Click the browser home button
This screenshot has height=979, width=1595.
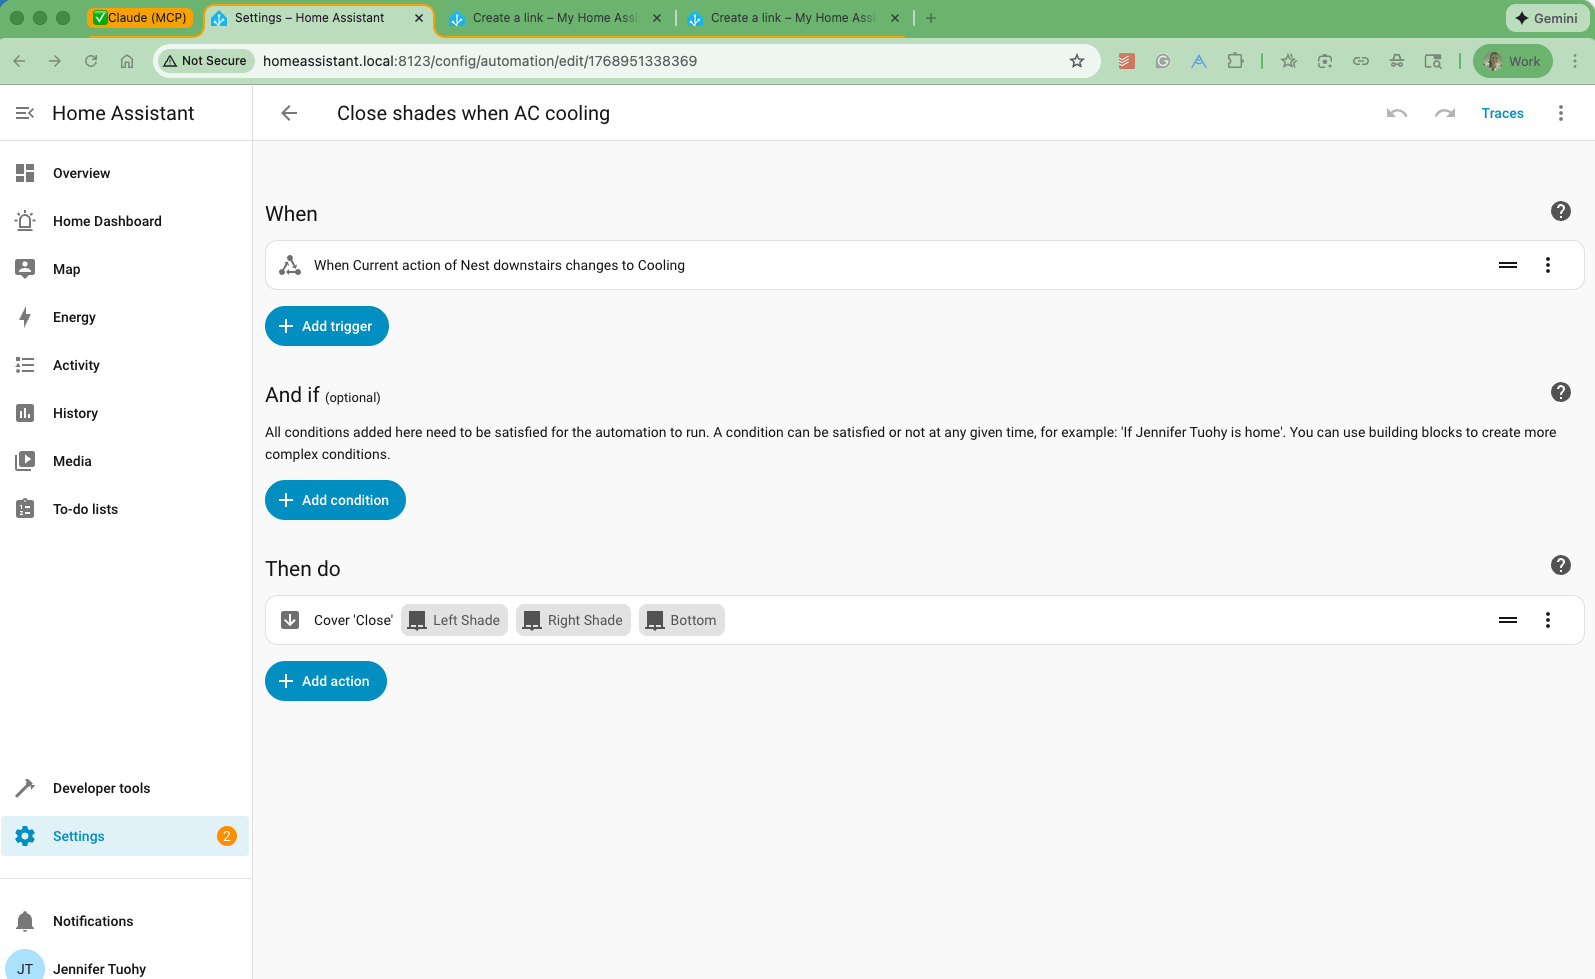[x=127, y=61]
